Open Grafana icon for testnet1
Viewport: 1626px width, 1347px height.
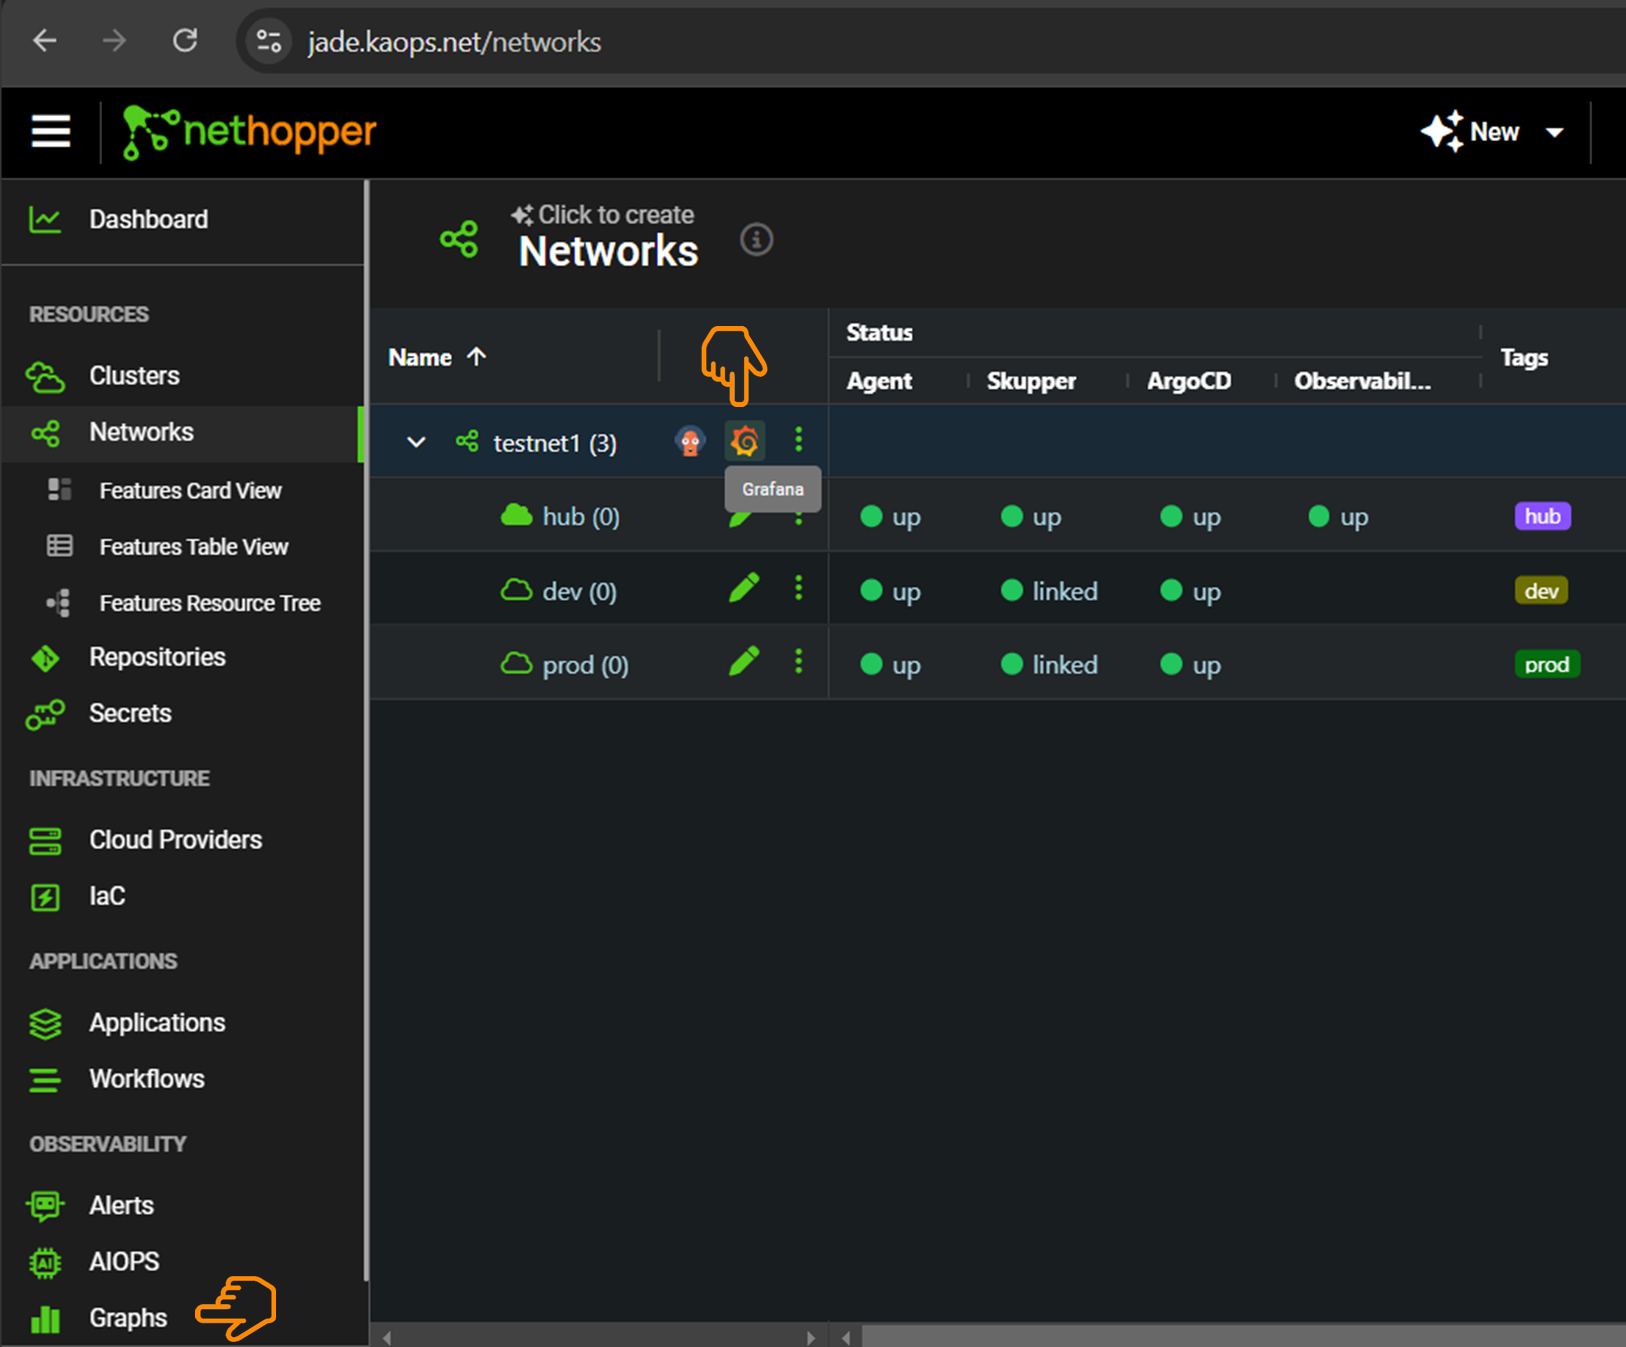coord(745,441)
